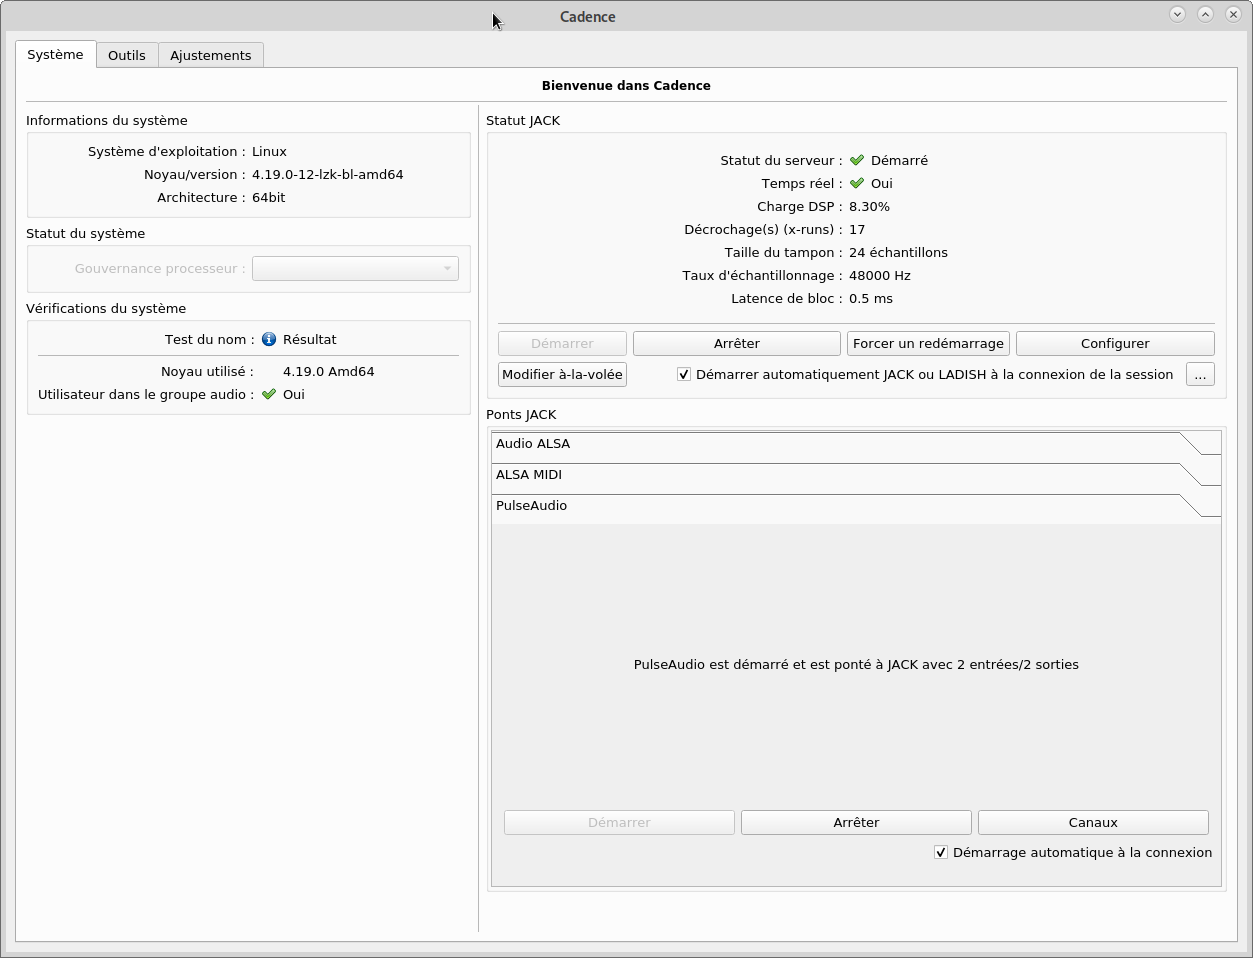Click the kernel version 4.19.0-12-lzk-bl-amd64

click(x=328, y=174)
